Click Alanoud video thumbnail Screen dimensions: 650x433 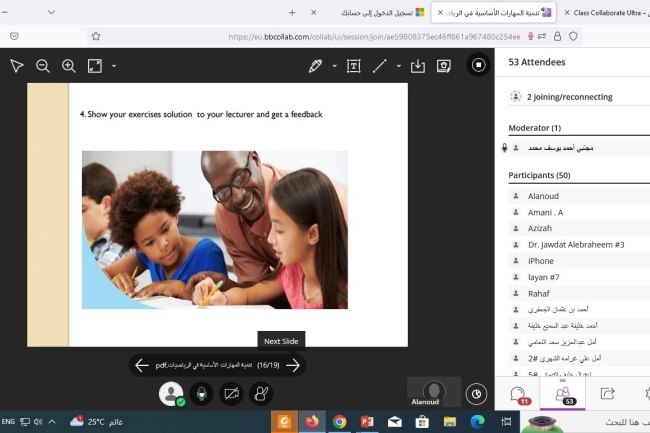click(x=434, y=392)
